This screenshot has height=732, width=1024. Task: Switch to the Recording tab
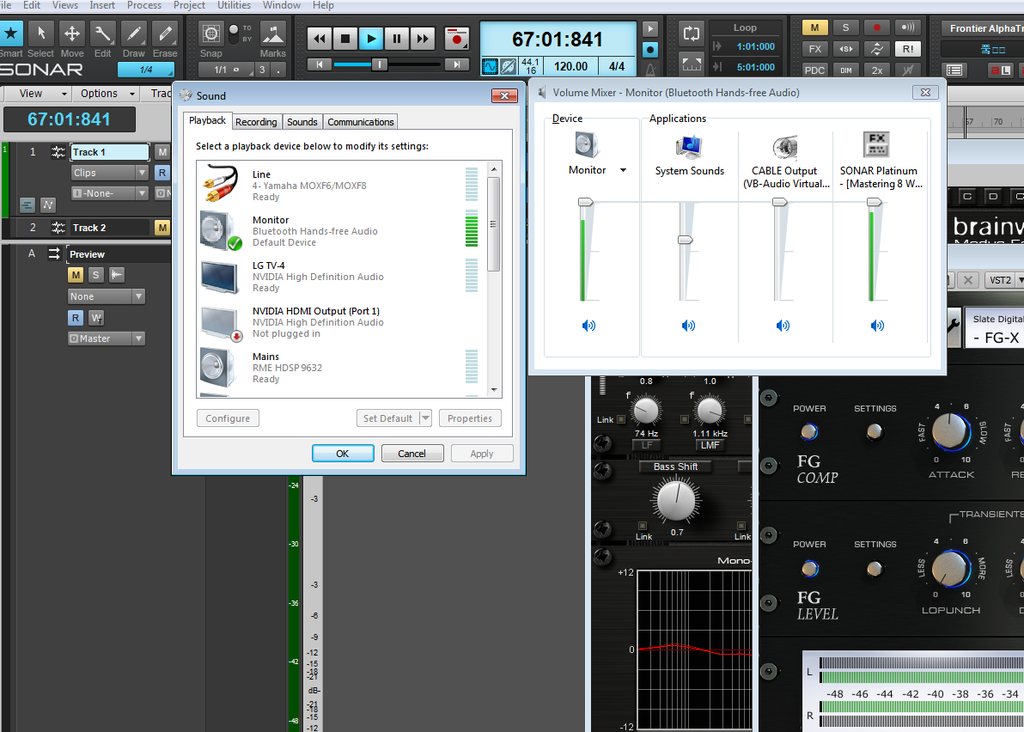[256, 122]
